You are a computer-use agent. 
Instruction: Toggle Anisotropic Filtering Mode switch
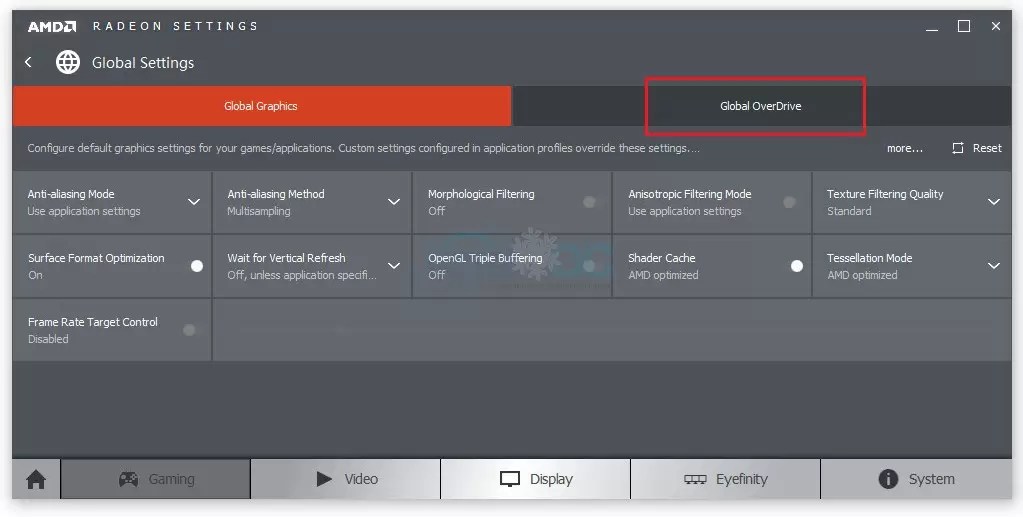(x=789, y=202)
